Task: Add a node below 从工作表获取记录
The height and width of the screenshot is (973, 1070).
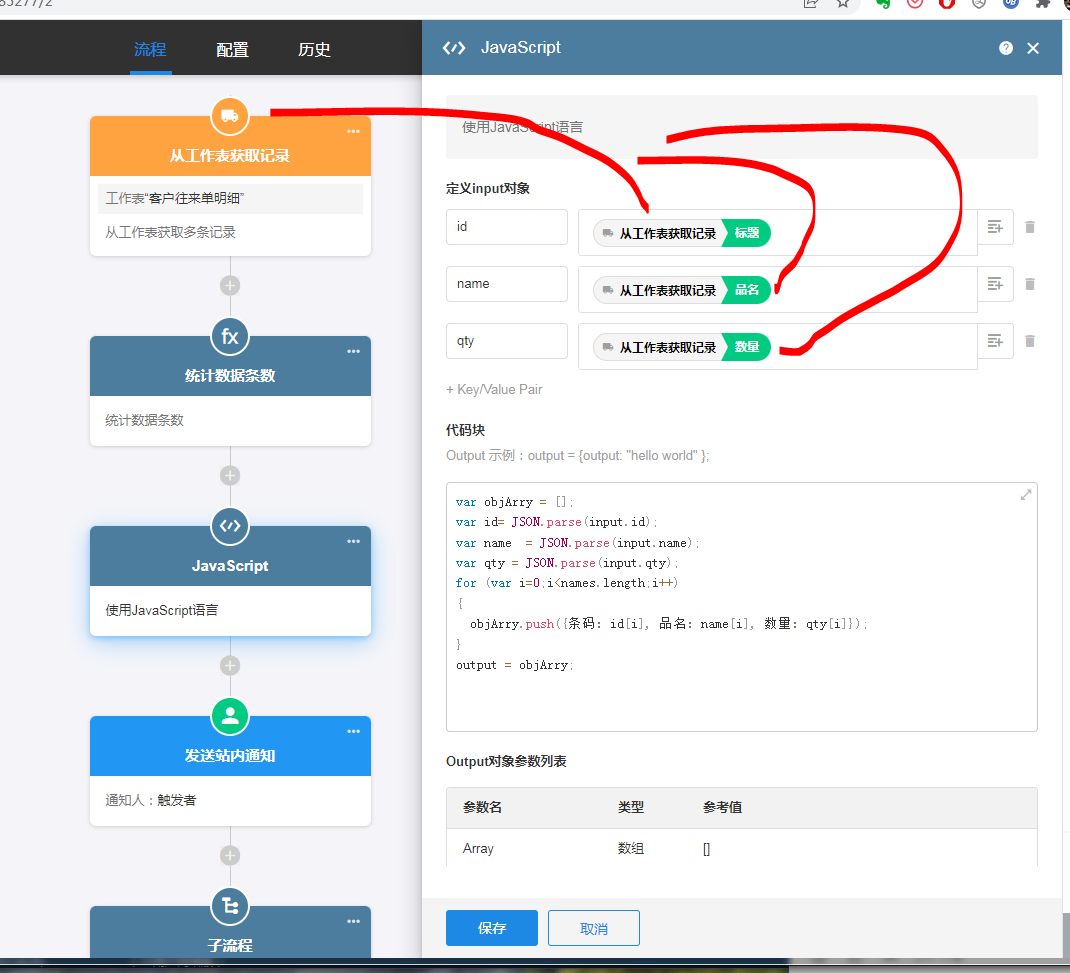Action: point(230,285)
